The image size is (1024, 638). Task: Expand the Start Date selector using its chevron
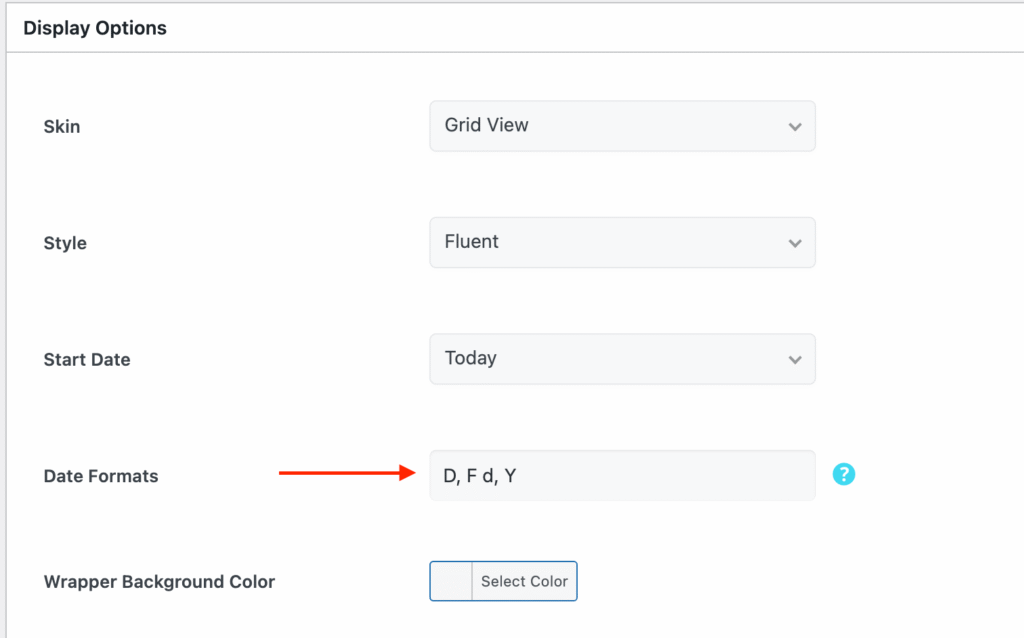tap(795, 359)
